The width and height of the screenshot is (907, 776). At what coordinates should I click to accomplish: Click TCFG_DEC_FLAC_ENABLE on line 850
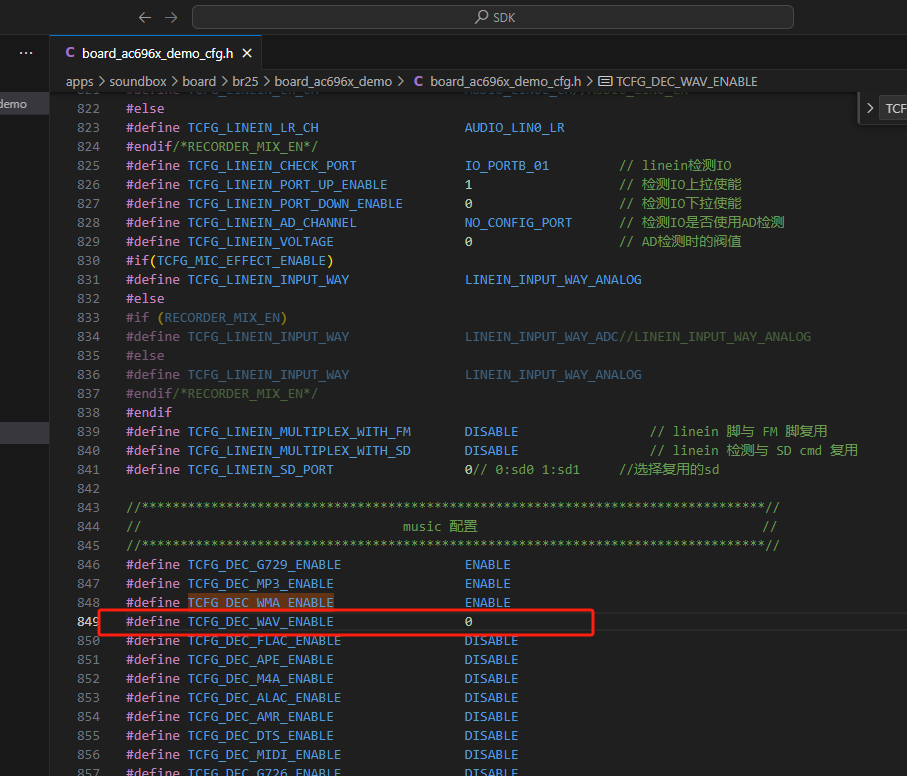click(x=264, y=641)
